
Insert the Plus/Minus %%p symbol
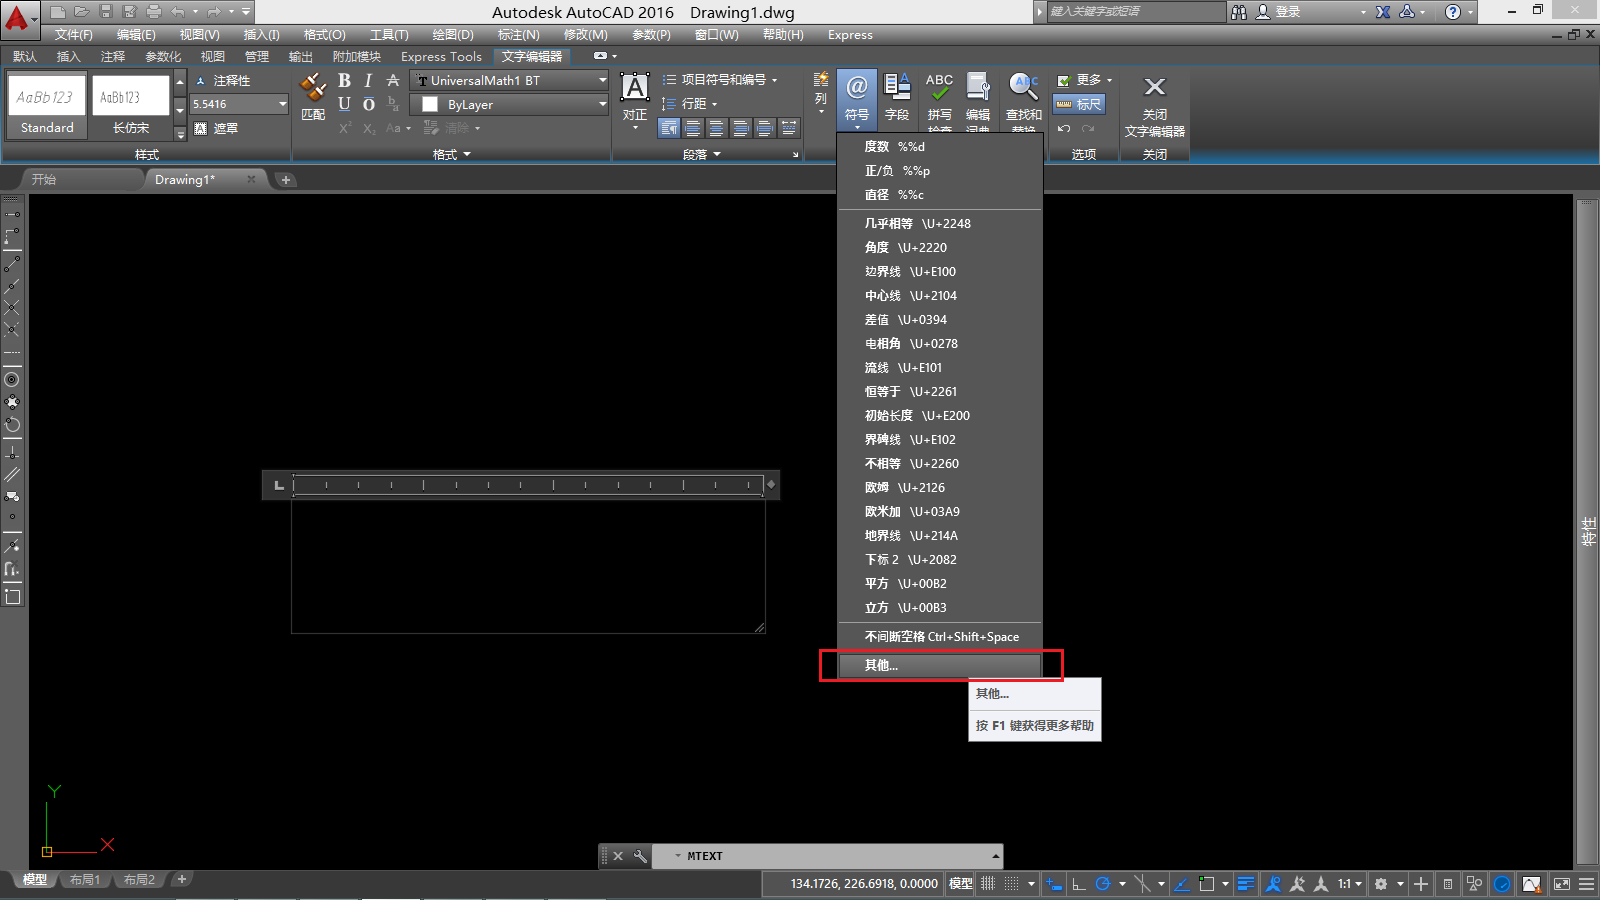940,171
